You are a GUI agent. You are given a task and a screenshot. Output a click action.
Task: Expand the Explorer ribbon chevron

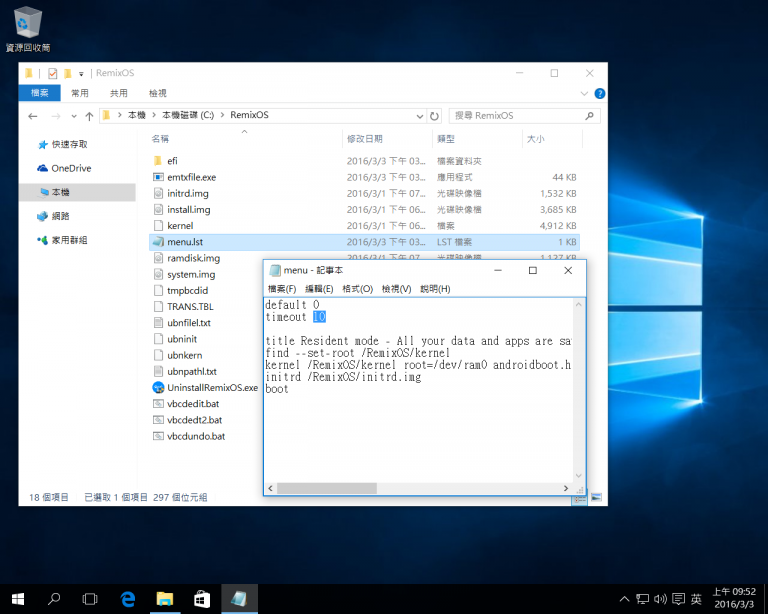584,93
